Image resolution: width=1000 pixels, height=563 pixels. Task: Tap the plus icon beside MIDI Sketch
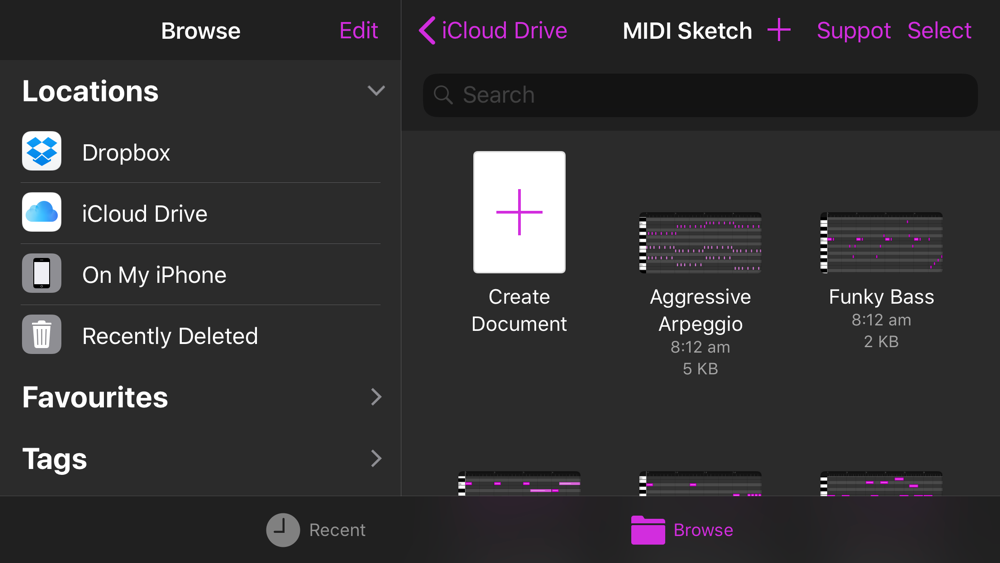click(x=779, y=30)
